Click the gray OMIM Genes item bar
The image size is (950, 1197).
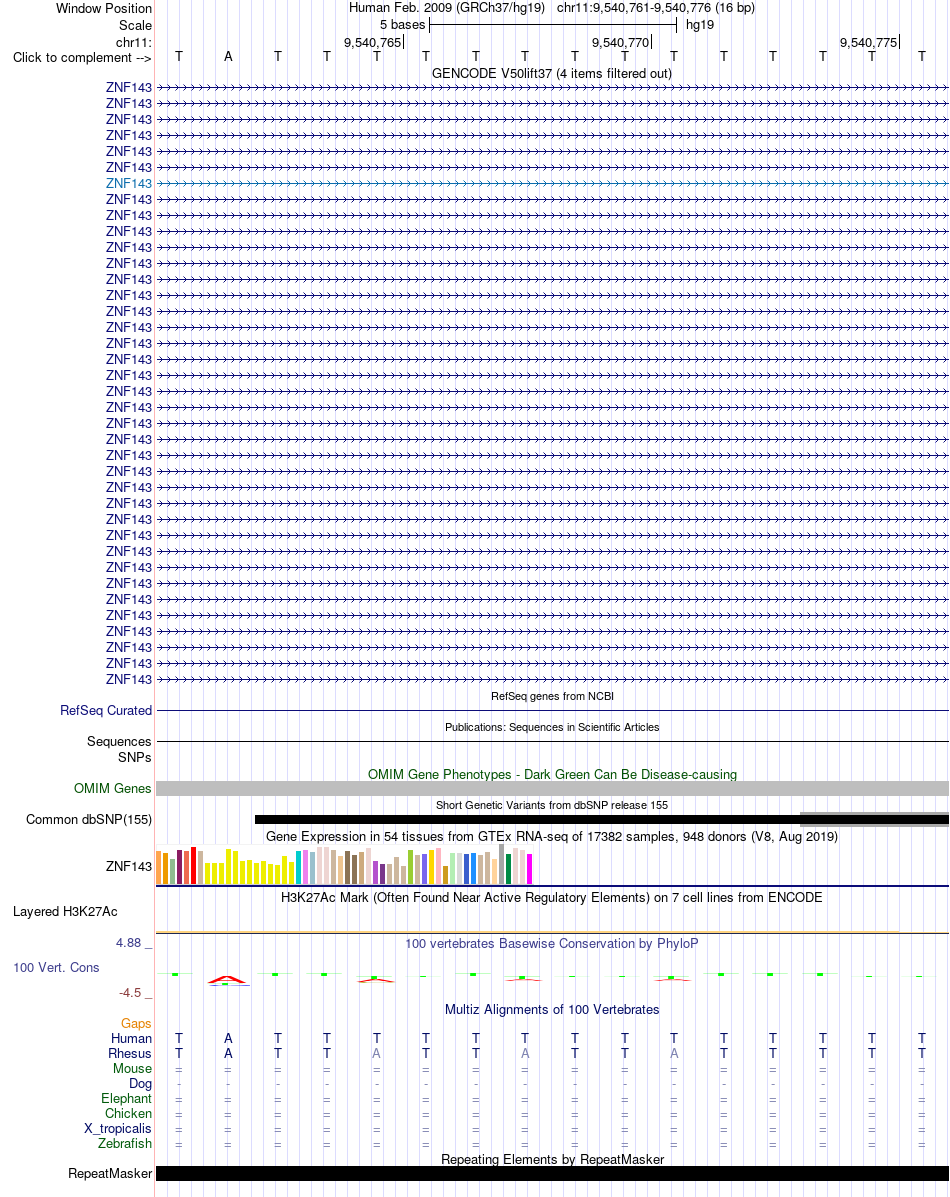(552, 789)
